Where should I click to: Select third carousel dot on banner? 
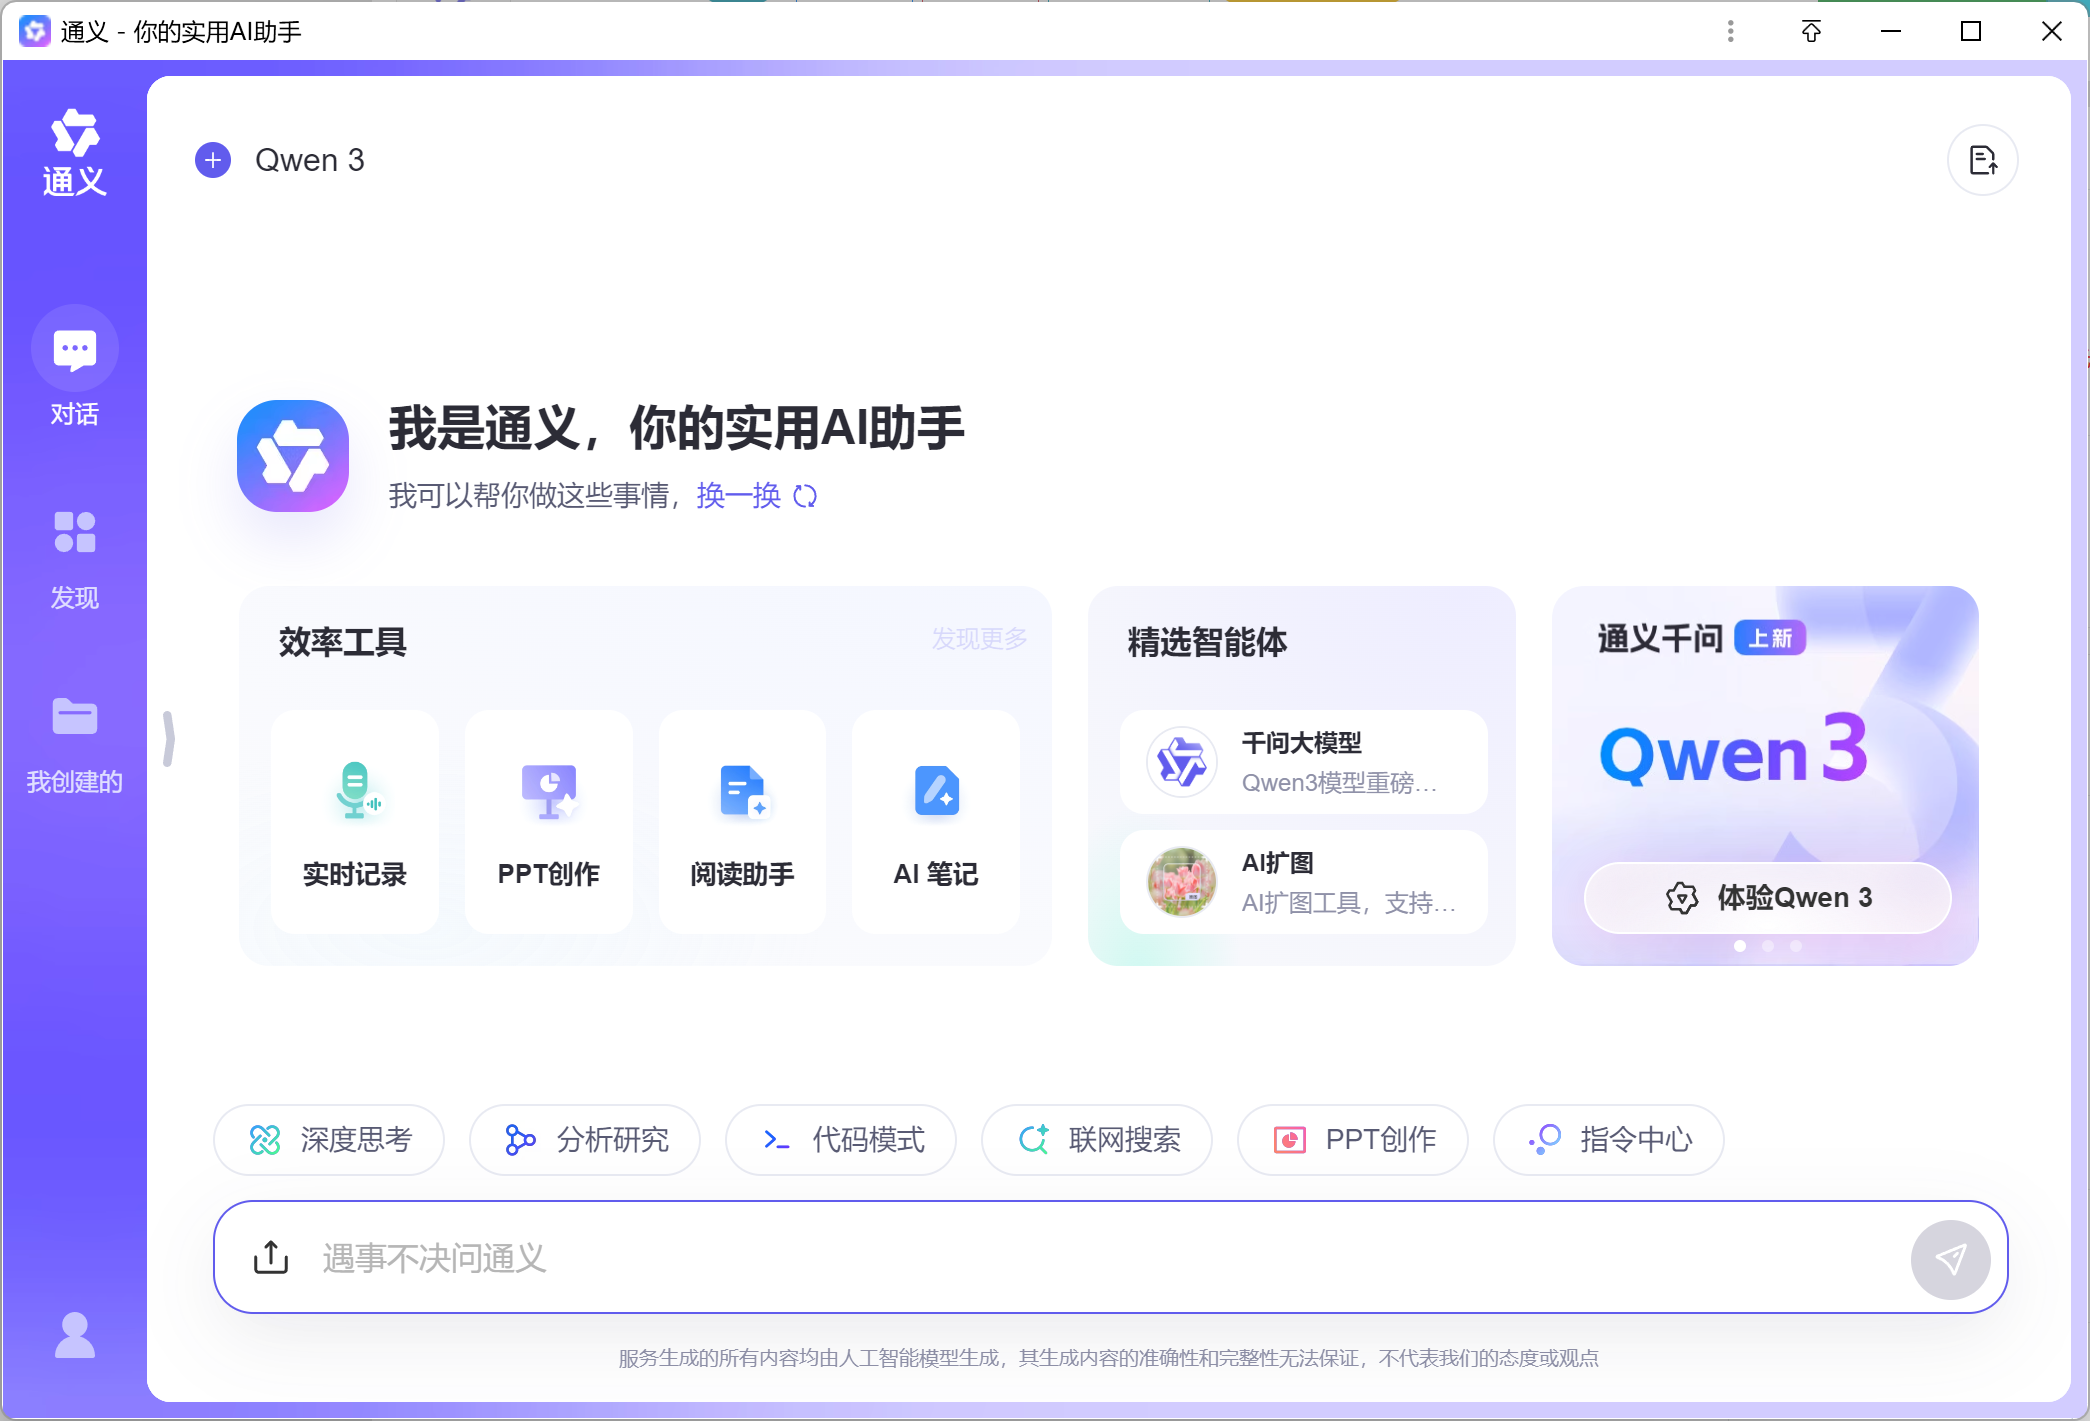point(1796,946)
